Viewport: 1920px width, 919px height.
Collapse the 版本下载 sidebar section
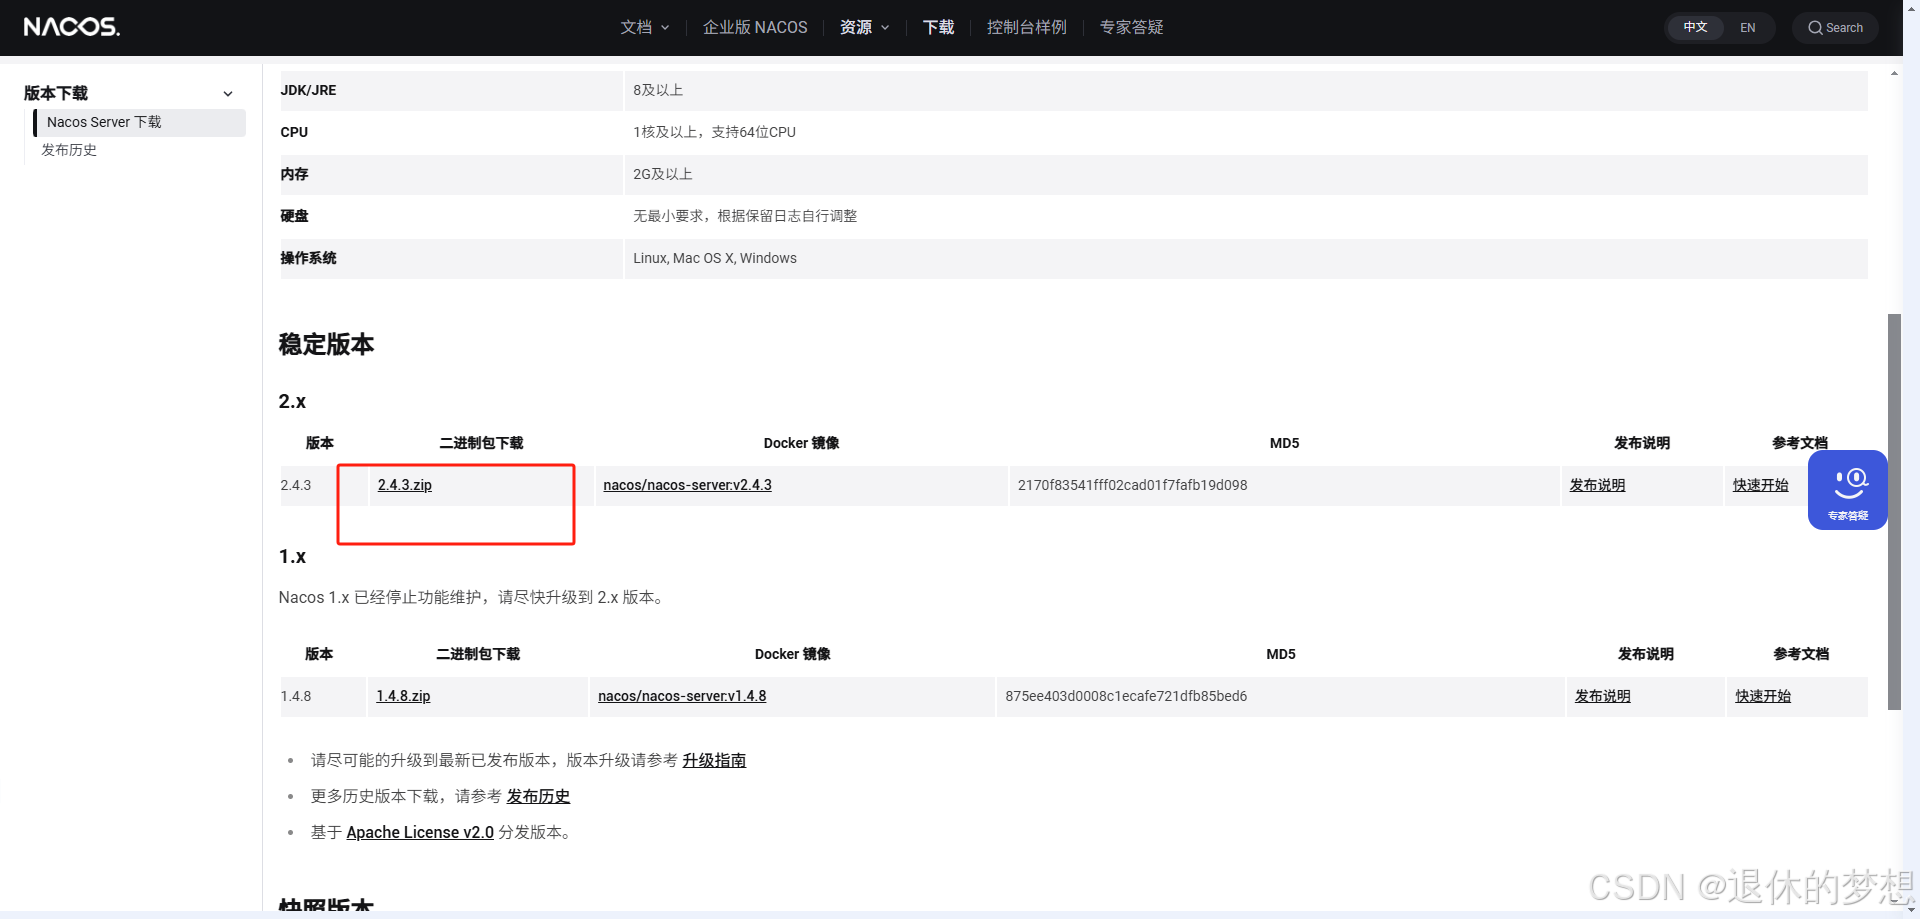coord(228,93)
